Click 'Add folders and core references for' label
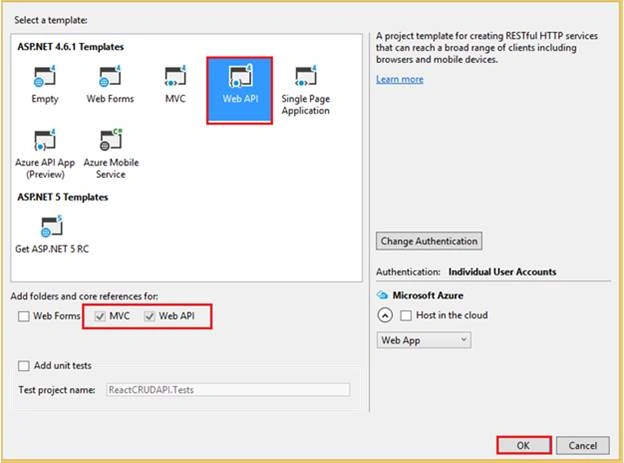 pyautogui.click(x=84, y=296)
